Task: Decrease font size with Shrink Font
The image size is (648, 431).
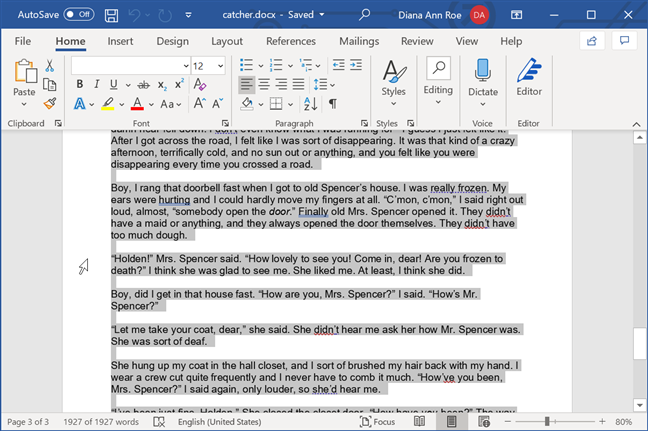Action: (217, 103)
